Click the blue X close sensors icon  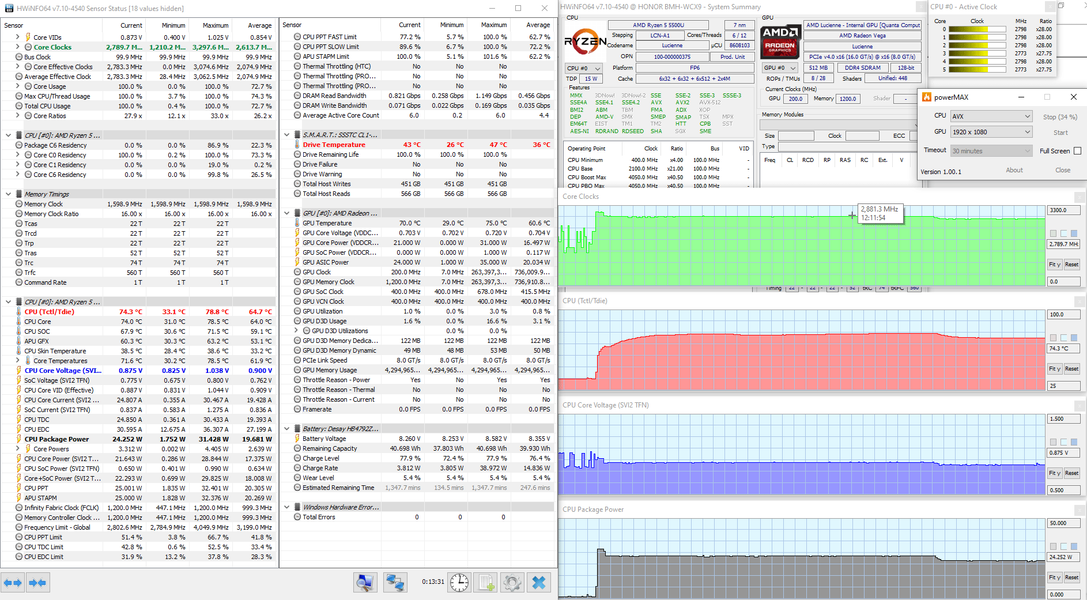click(x=539, y=583)
